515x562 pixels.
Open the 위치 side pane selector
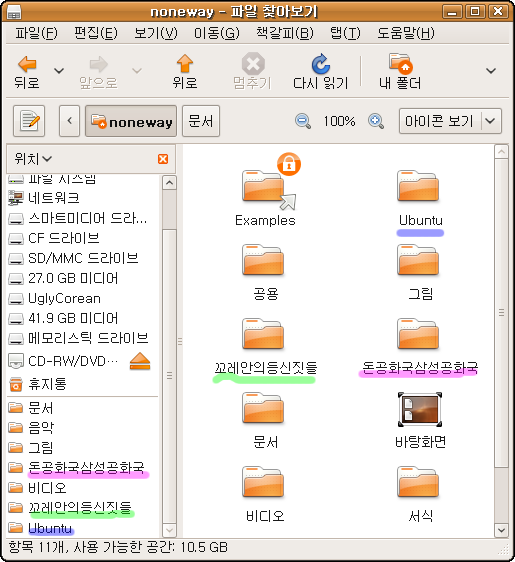pyautogui.click(x=33, y=158)
